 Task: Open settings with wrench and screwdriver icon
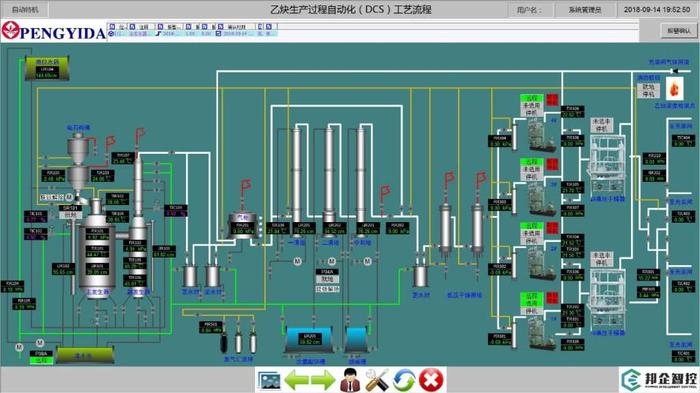pyautogui.click(x=377, y=380)
